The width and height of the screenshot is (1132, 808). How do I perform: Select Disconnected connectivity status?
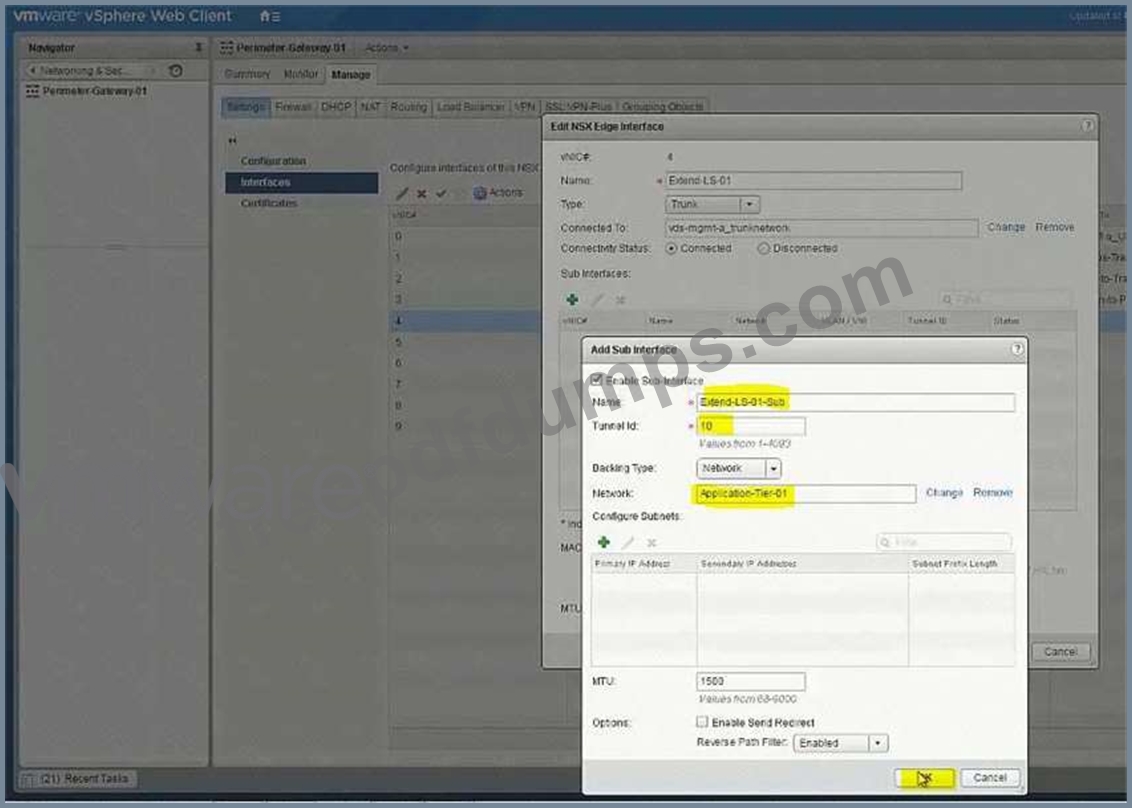[763, 248]
